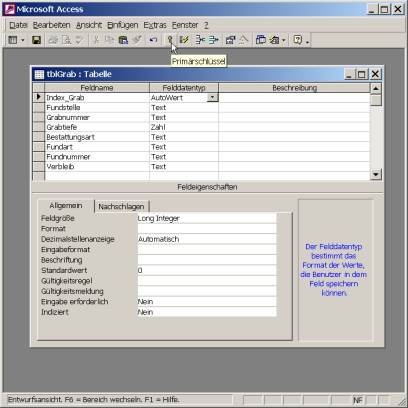Click the Fundstelle field name cell
The height and width of the screenshot is (408, 408).
click(97, 107)
